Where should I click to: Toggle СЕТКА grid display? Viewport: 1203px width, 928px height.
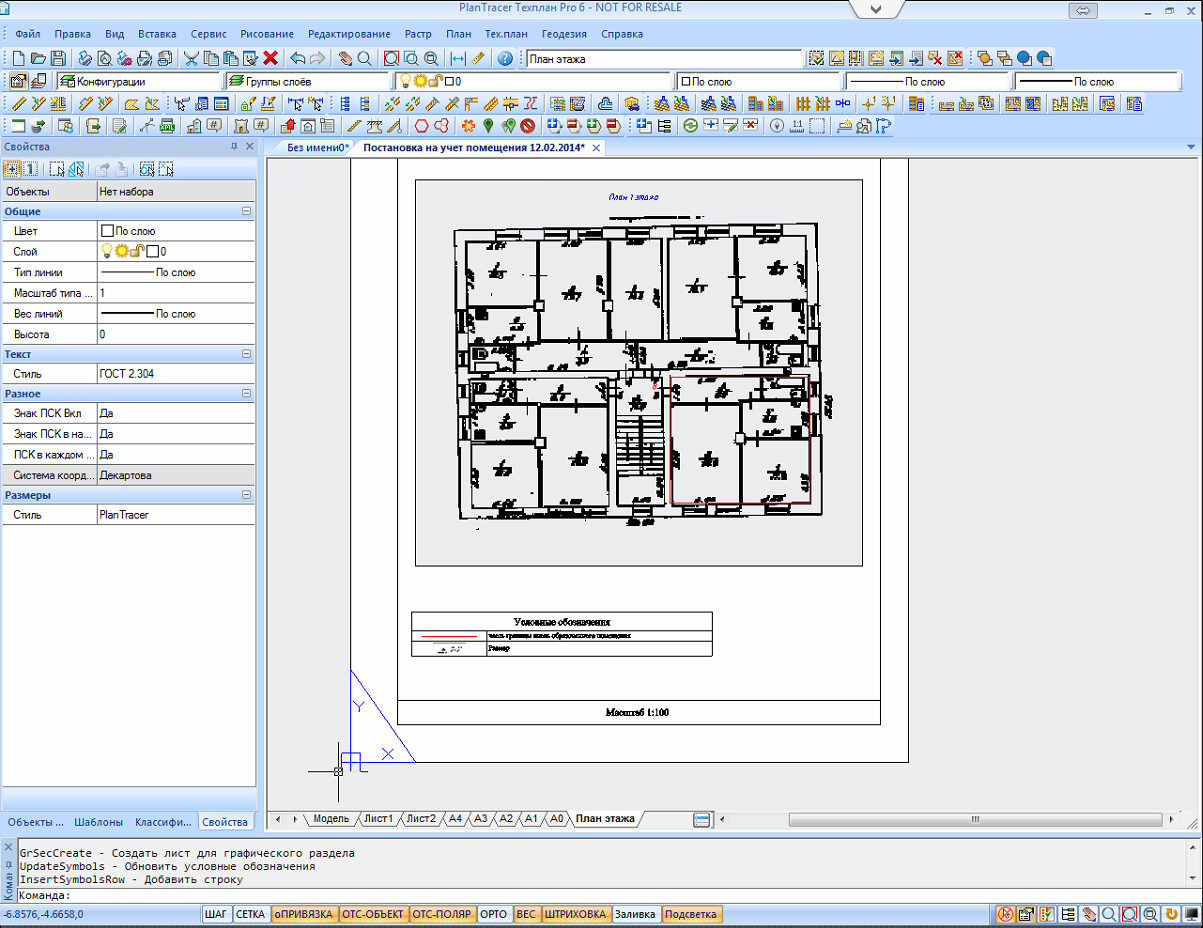coord(251,914)
